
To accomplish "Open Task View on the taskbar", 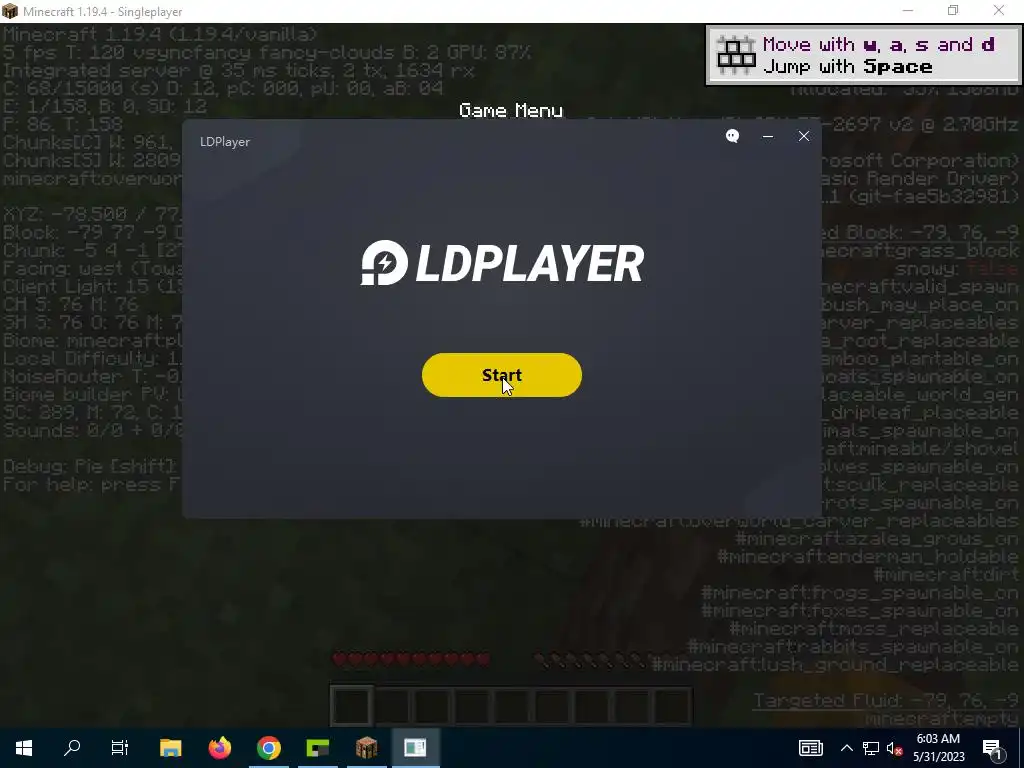I will click(x=120, y=748).
